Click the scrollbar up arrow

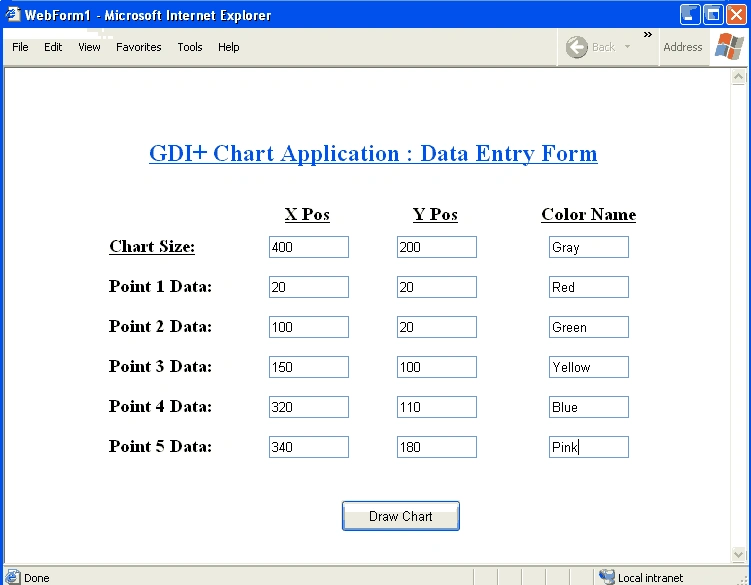click(x=739, y=77)
